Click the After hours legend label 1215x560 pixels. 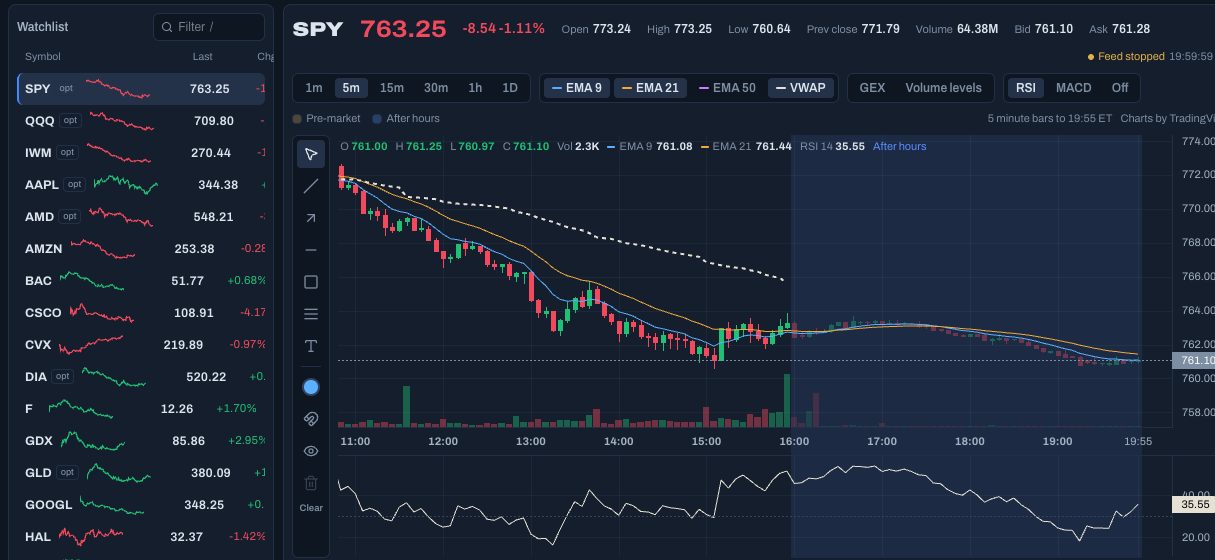coord(405,119)
